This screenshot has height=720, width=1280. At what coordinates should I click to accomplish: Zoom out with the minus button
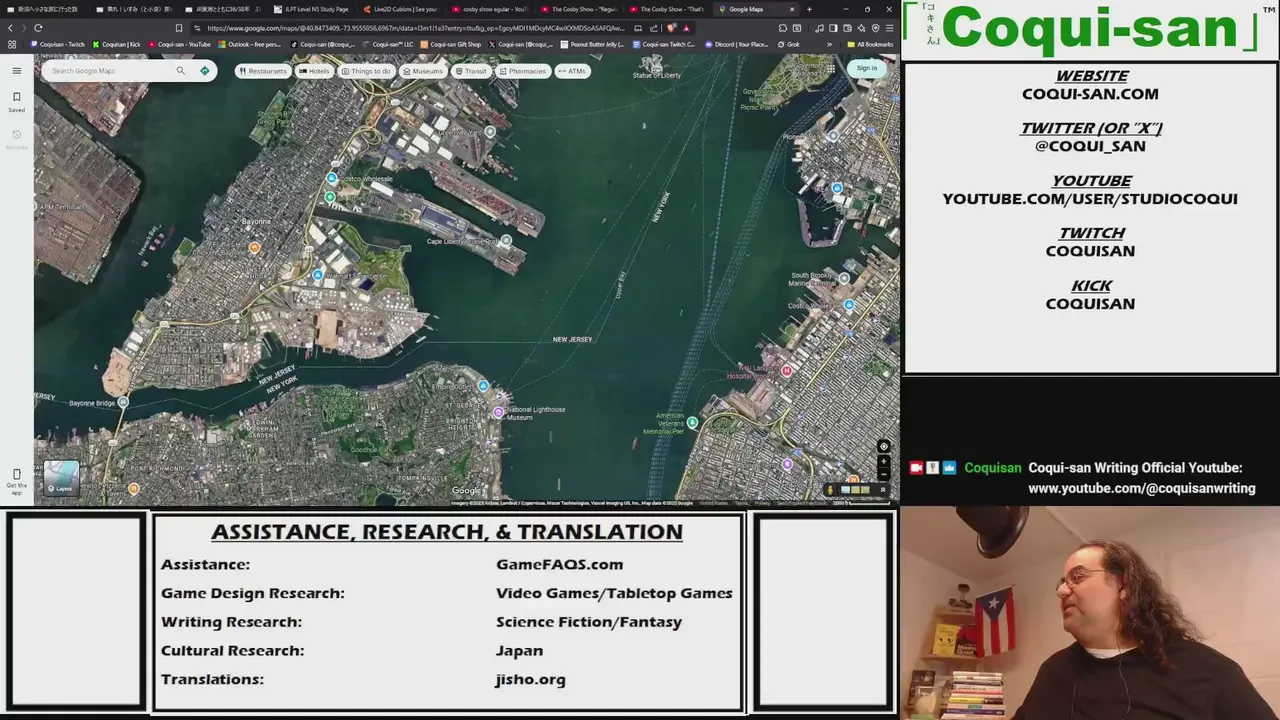pos(883,474)
